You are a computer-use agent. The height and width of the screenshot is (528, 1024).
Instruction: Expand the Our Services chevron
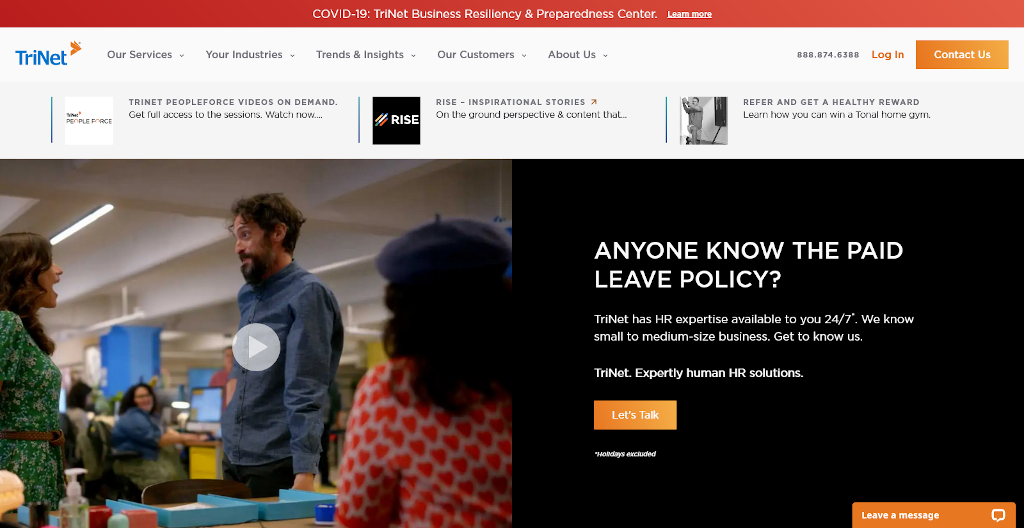[x=182, y=56]
